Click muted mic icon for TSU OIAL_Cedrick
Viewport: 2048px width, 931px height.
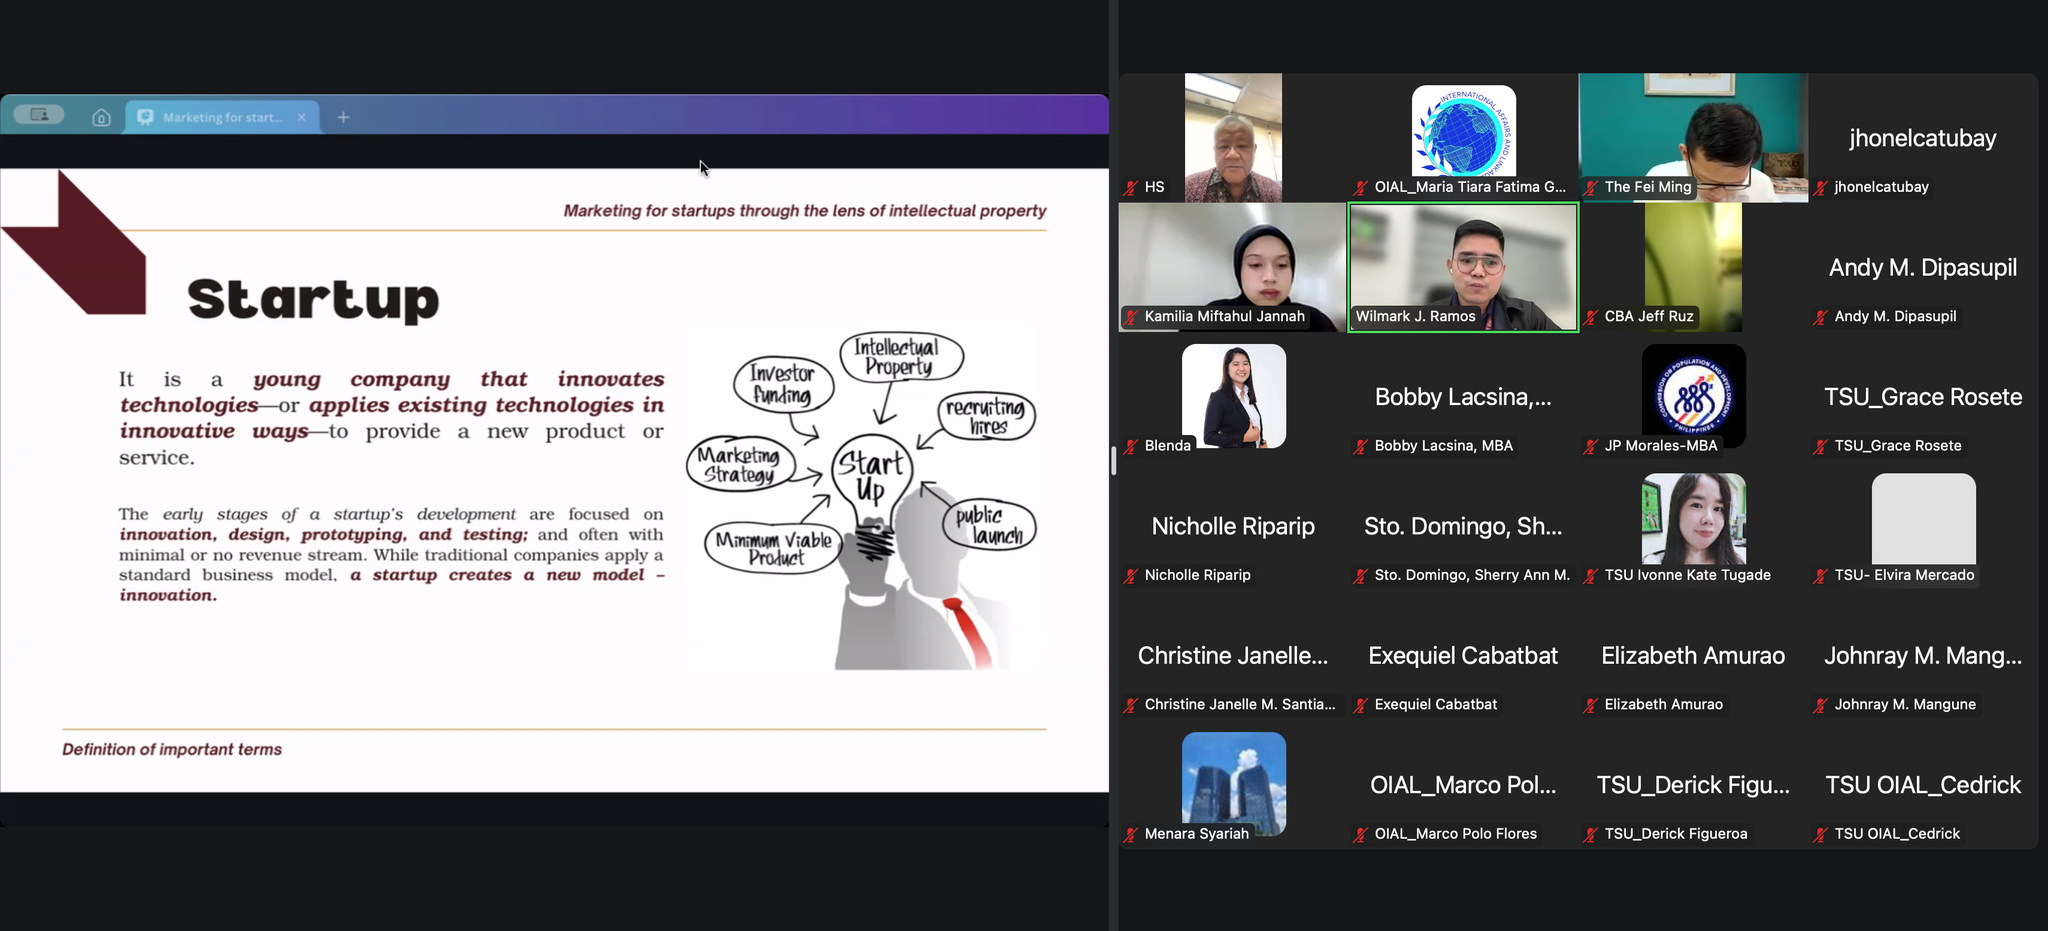tap(1821, 834)
